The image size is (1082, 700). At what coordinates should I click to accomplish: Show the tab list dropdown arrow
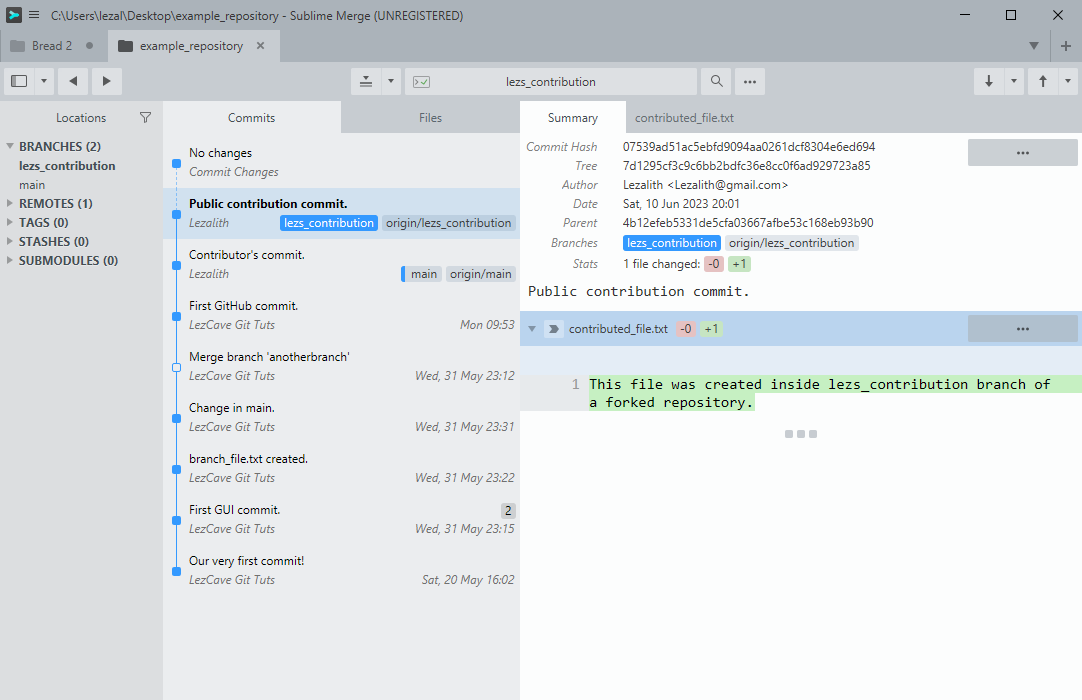1034,46
